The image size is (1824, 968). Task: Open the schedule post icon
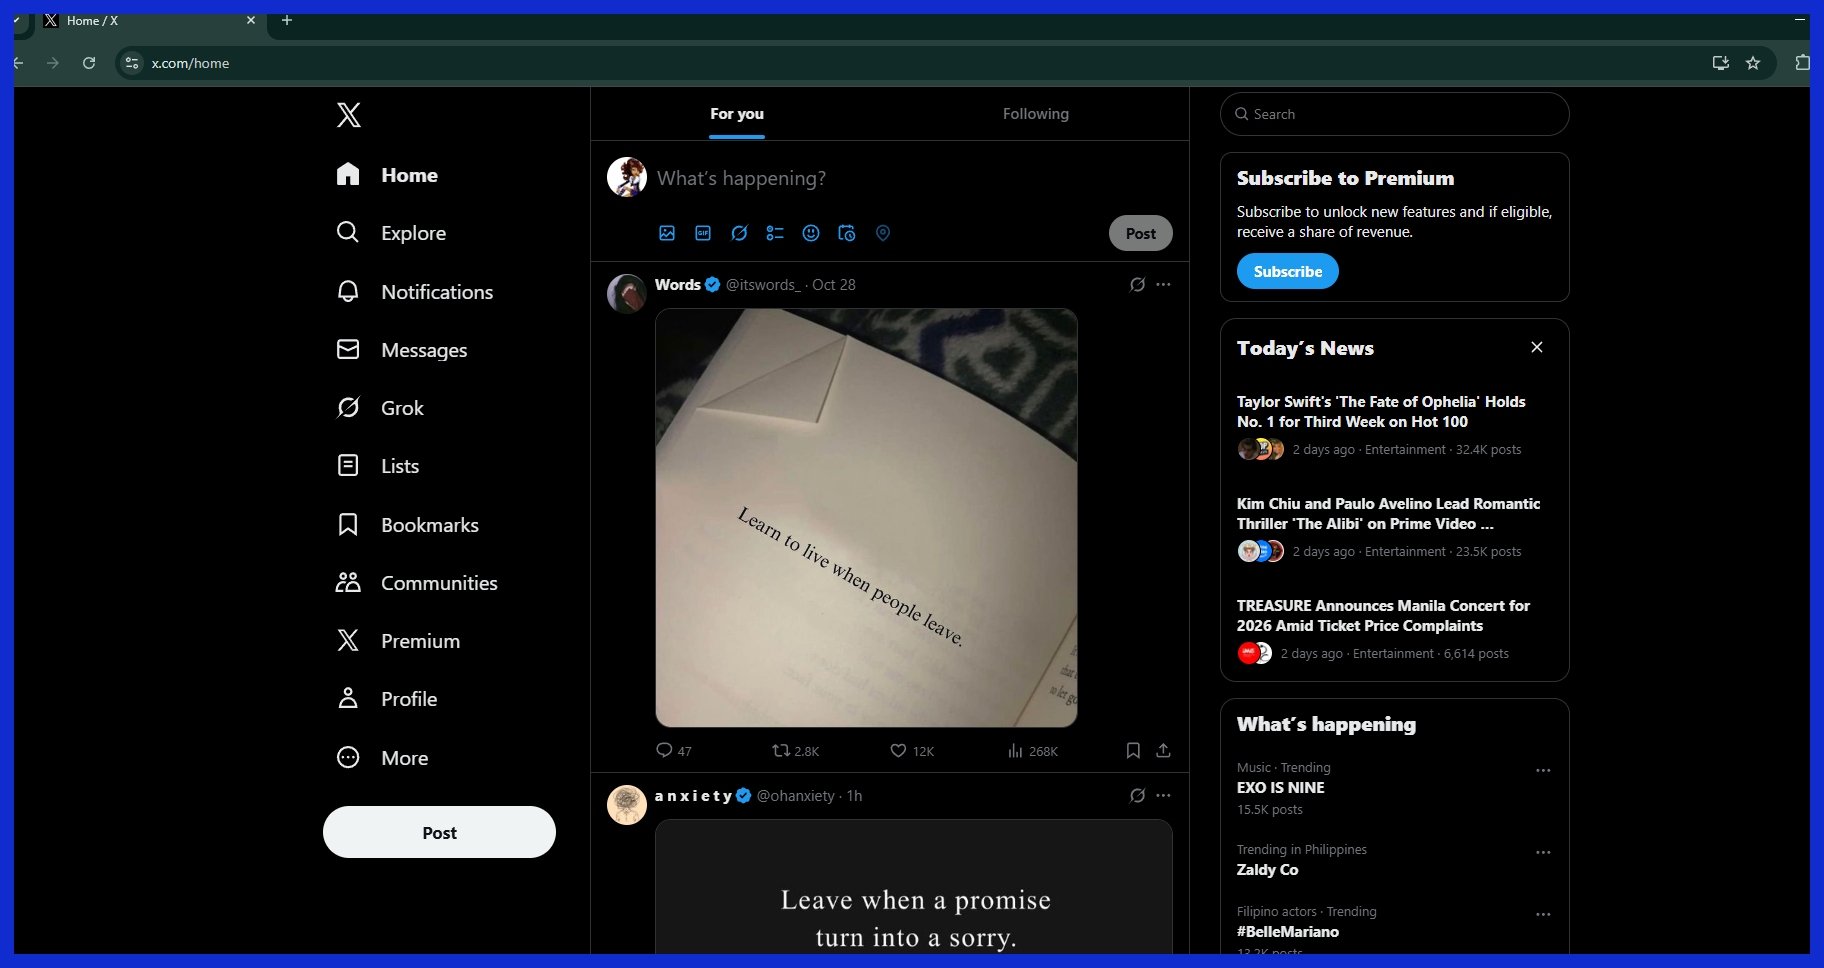coord(847,233)
